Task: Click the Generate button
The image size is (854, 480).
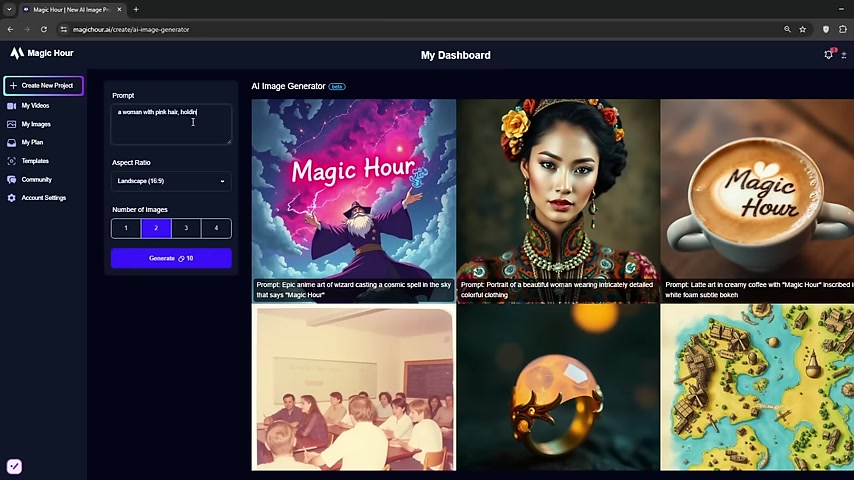Action: click(171, 258)
